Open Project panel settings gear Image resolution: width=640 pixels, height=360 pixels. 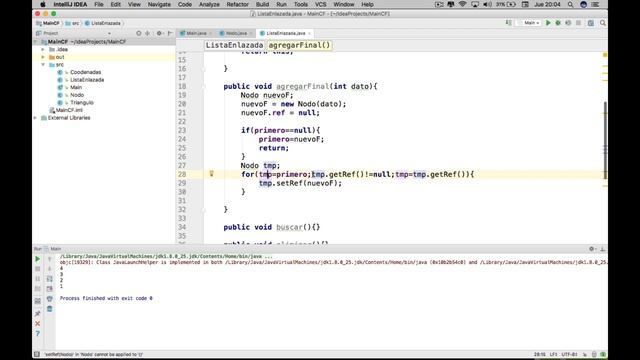click(159, 33)
